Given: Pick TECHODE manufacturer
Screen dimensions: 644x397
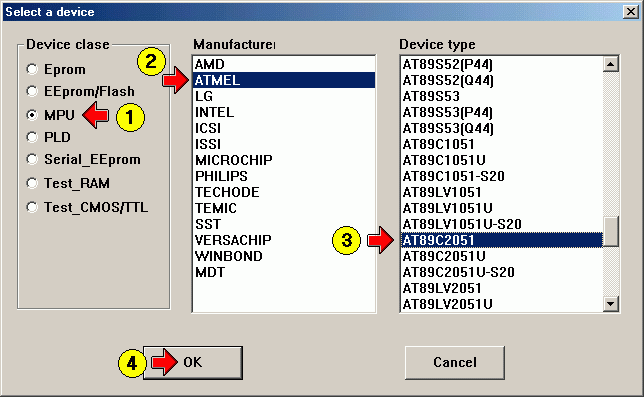Looking at the screenshot, I should click(x=283, y=192).
